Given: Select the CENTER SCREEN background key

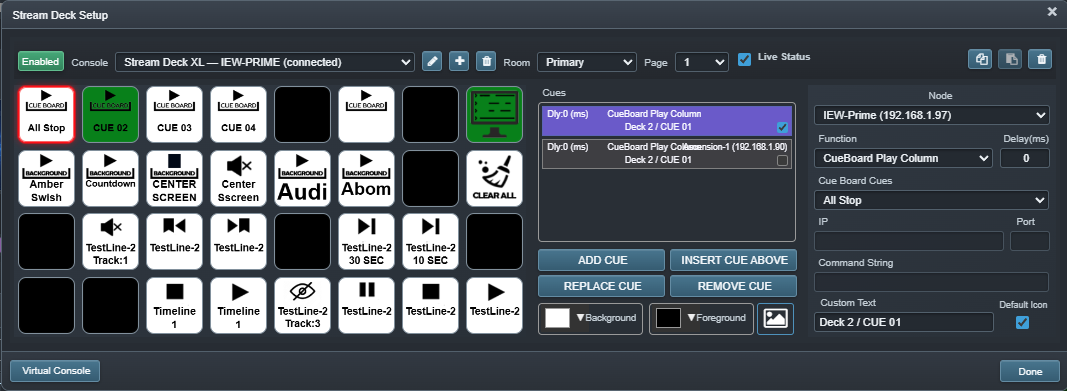Looking at the screenshot, I should 174,178.
